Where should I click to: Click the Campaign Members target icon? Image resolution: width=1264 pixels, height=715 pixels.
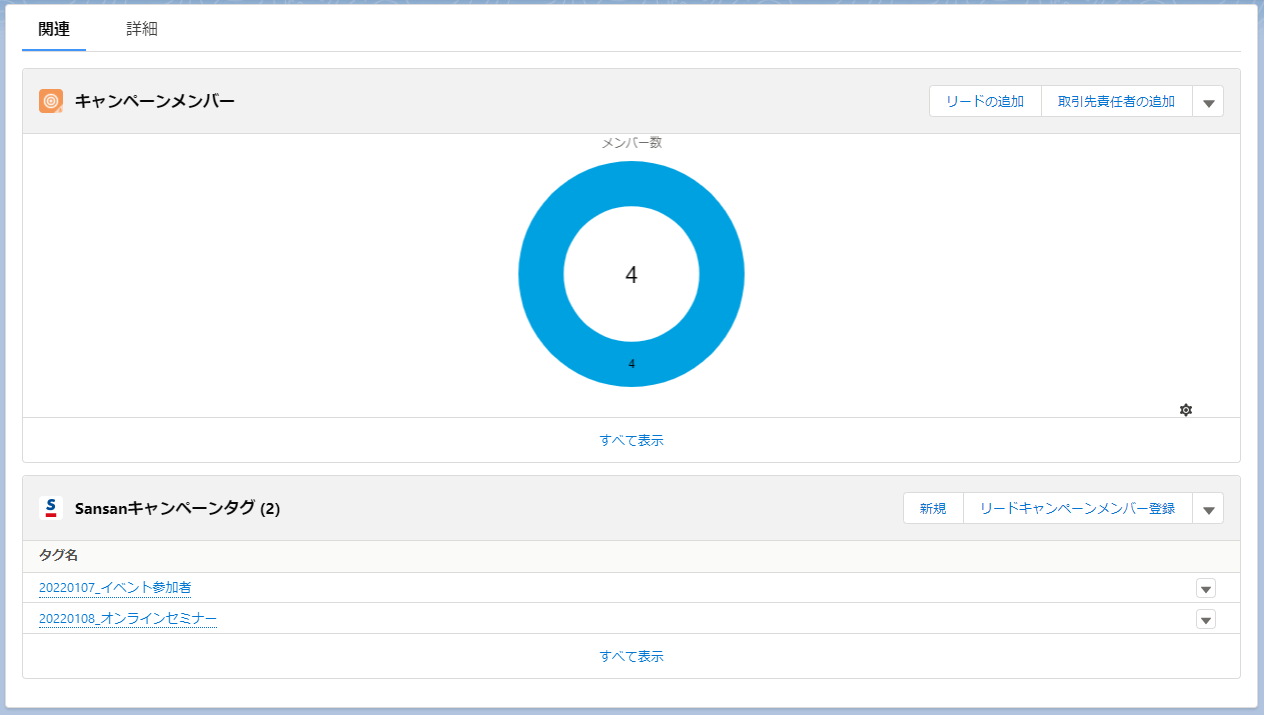tap(51, 101)
